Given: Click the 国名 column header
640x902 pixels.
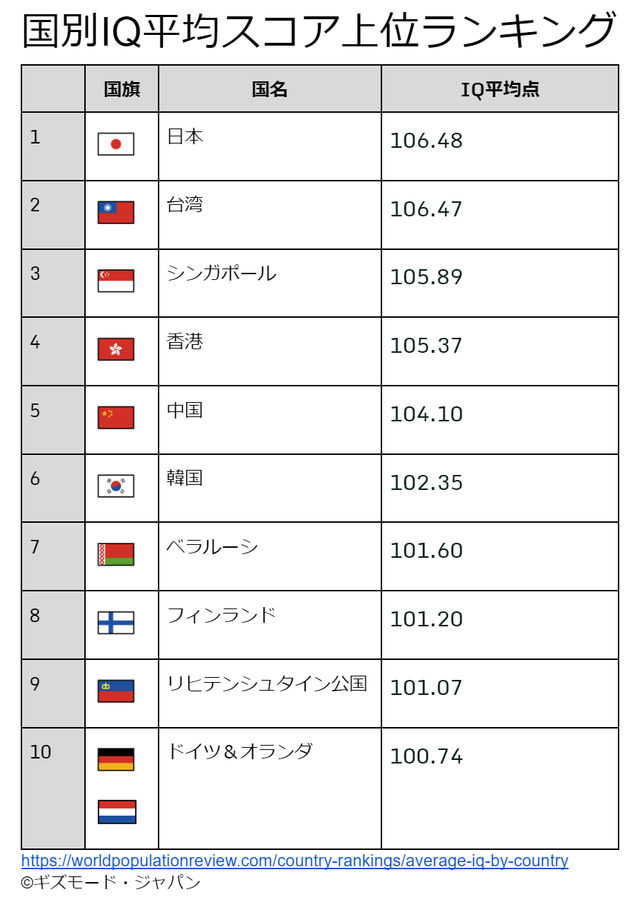Looking at the screenshot, I should pyautogui.click(x=269, y=89).
